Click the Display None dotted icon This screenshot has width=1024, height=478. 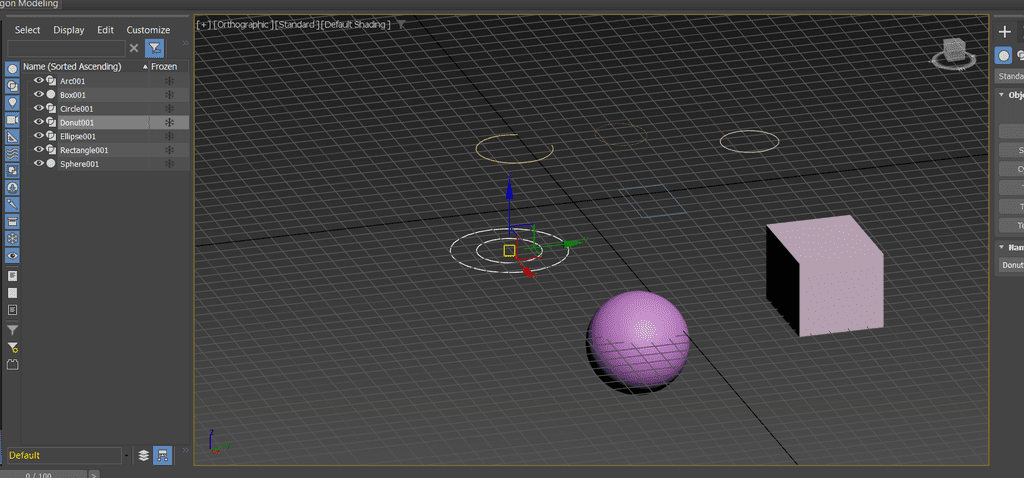tap(12, 293)
